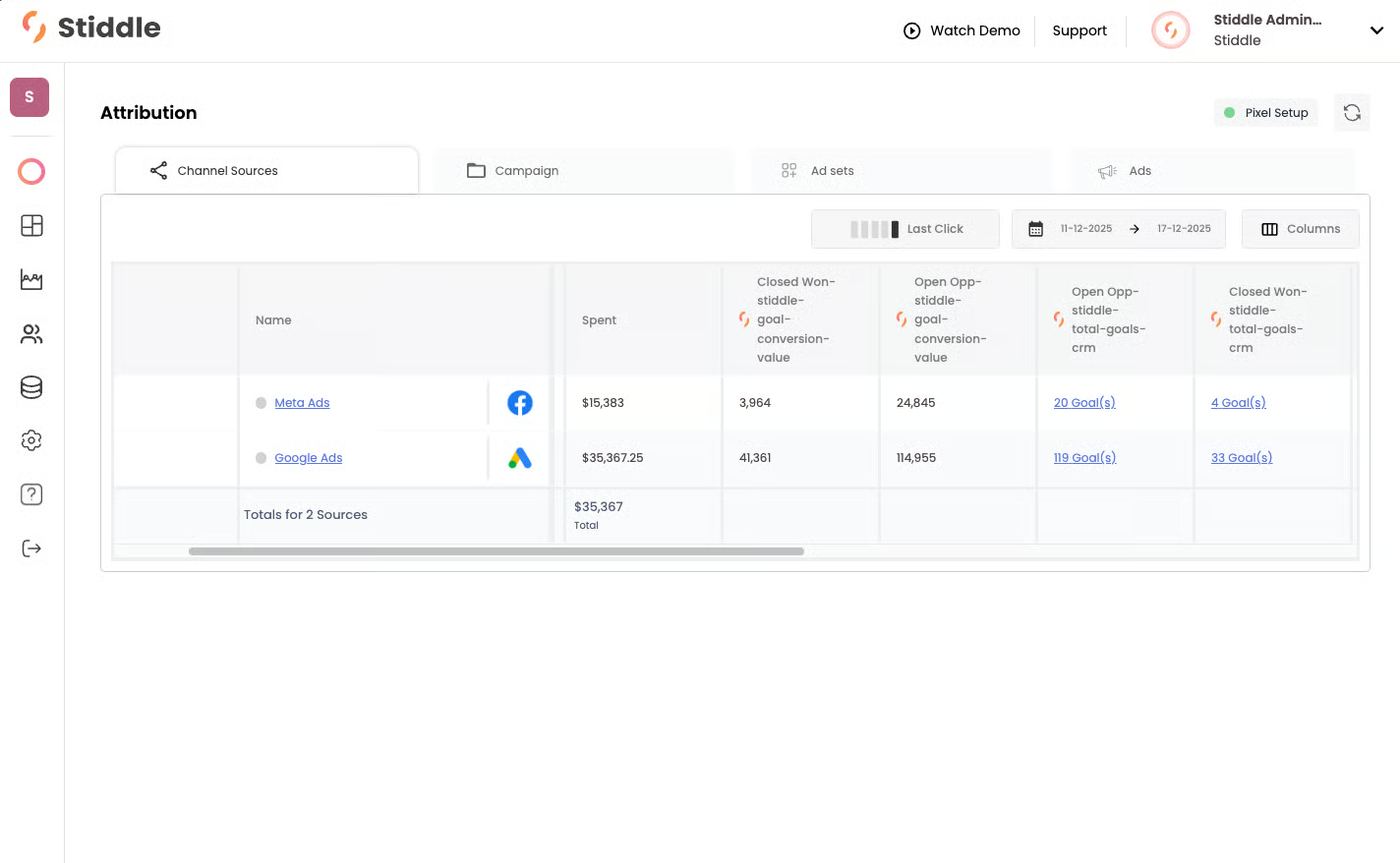Click the Stiddle Admin profile avatar
This screenshot has height=863, width=1400.
[x=1170, y=30]
